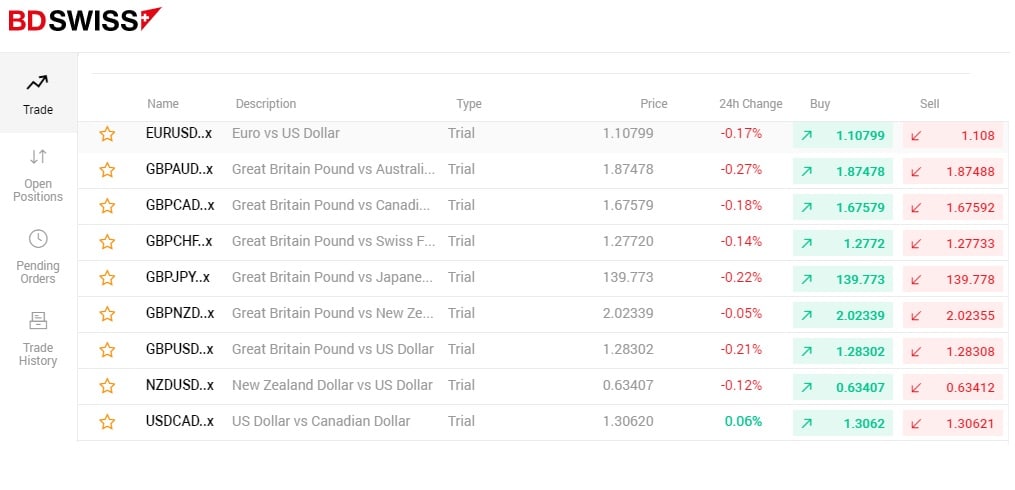This screenshot has height=490, width=1015.
Task: Buy EURUSD at 1.10799
Action: (x=842, y=135)
